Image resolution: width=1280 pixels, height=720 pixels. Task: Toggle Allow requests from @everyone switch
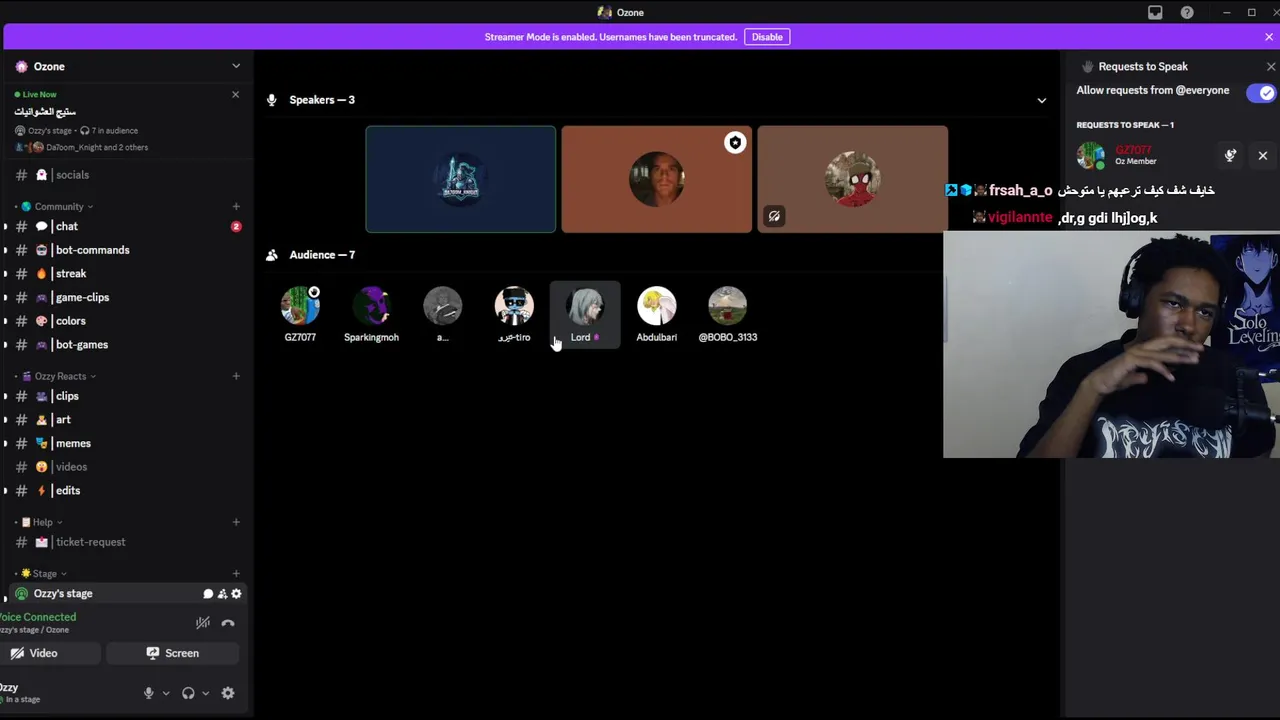[x=1261, y=93]
